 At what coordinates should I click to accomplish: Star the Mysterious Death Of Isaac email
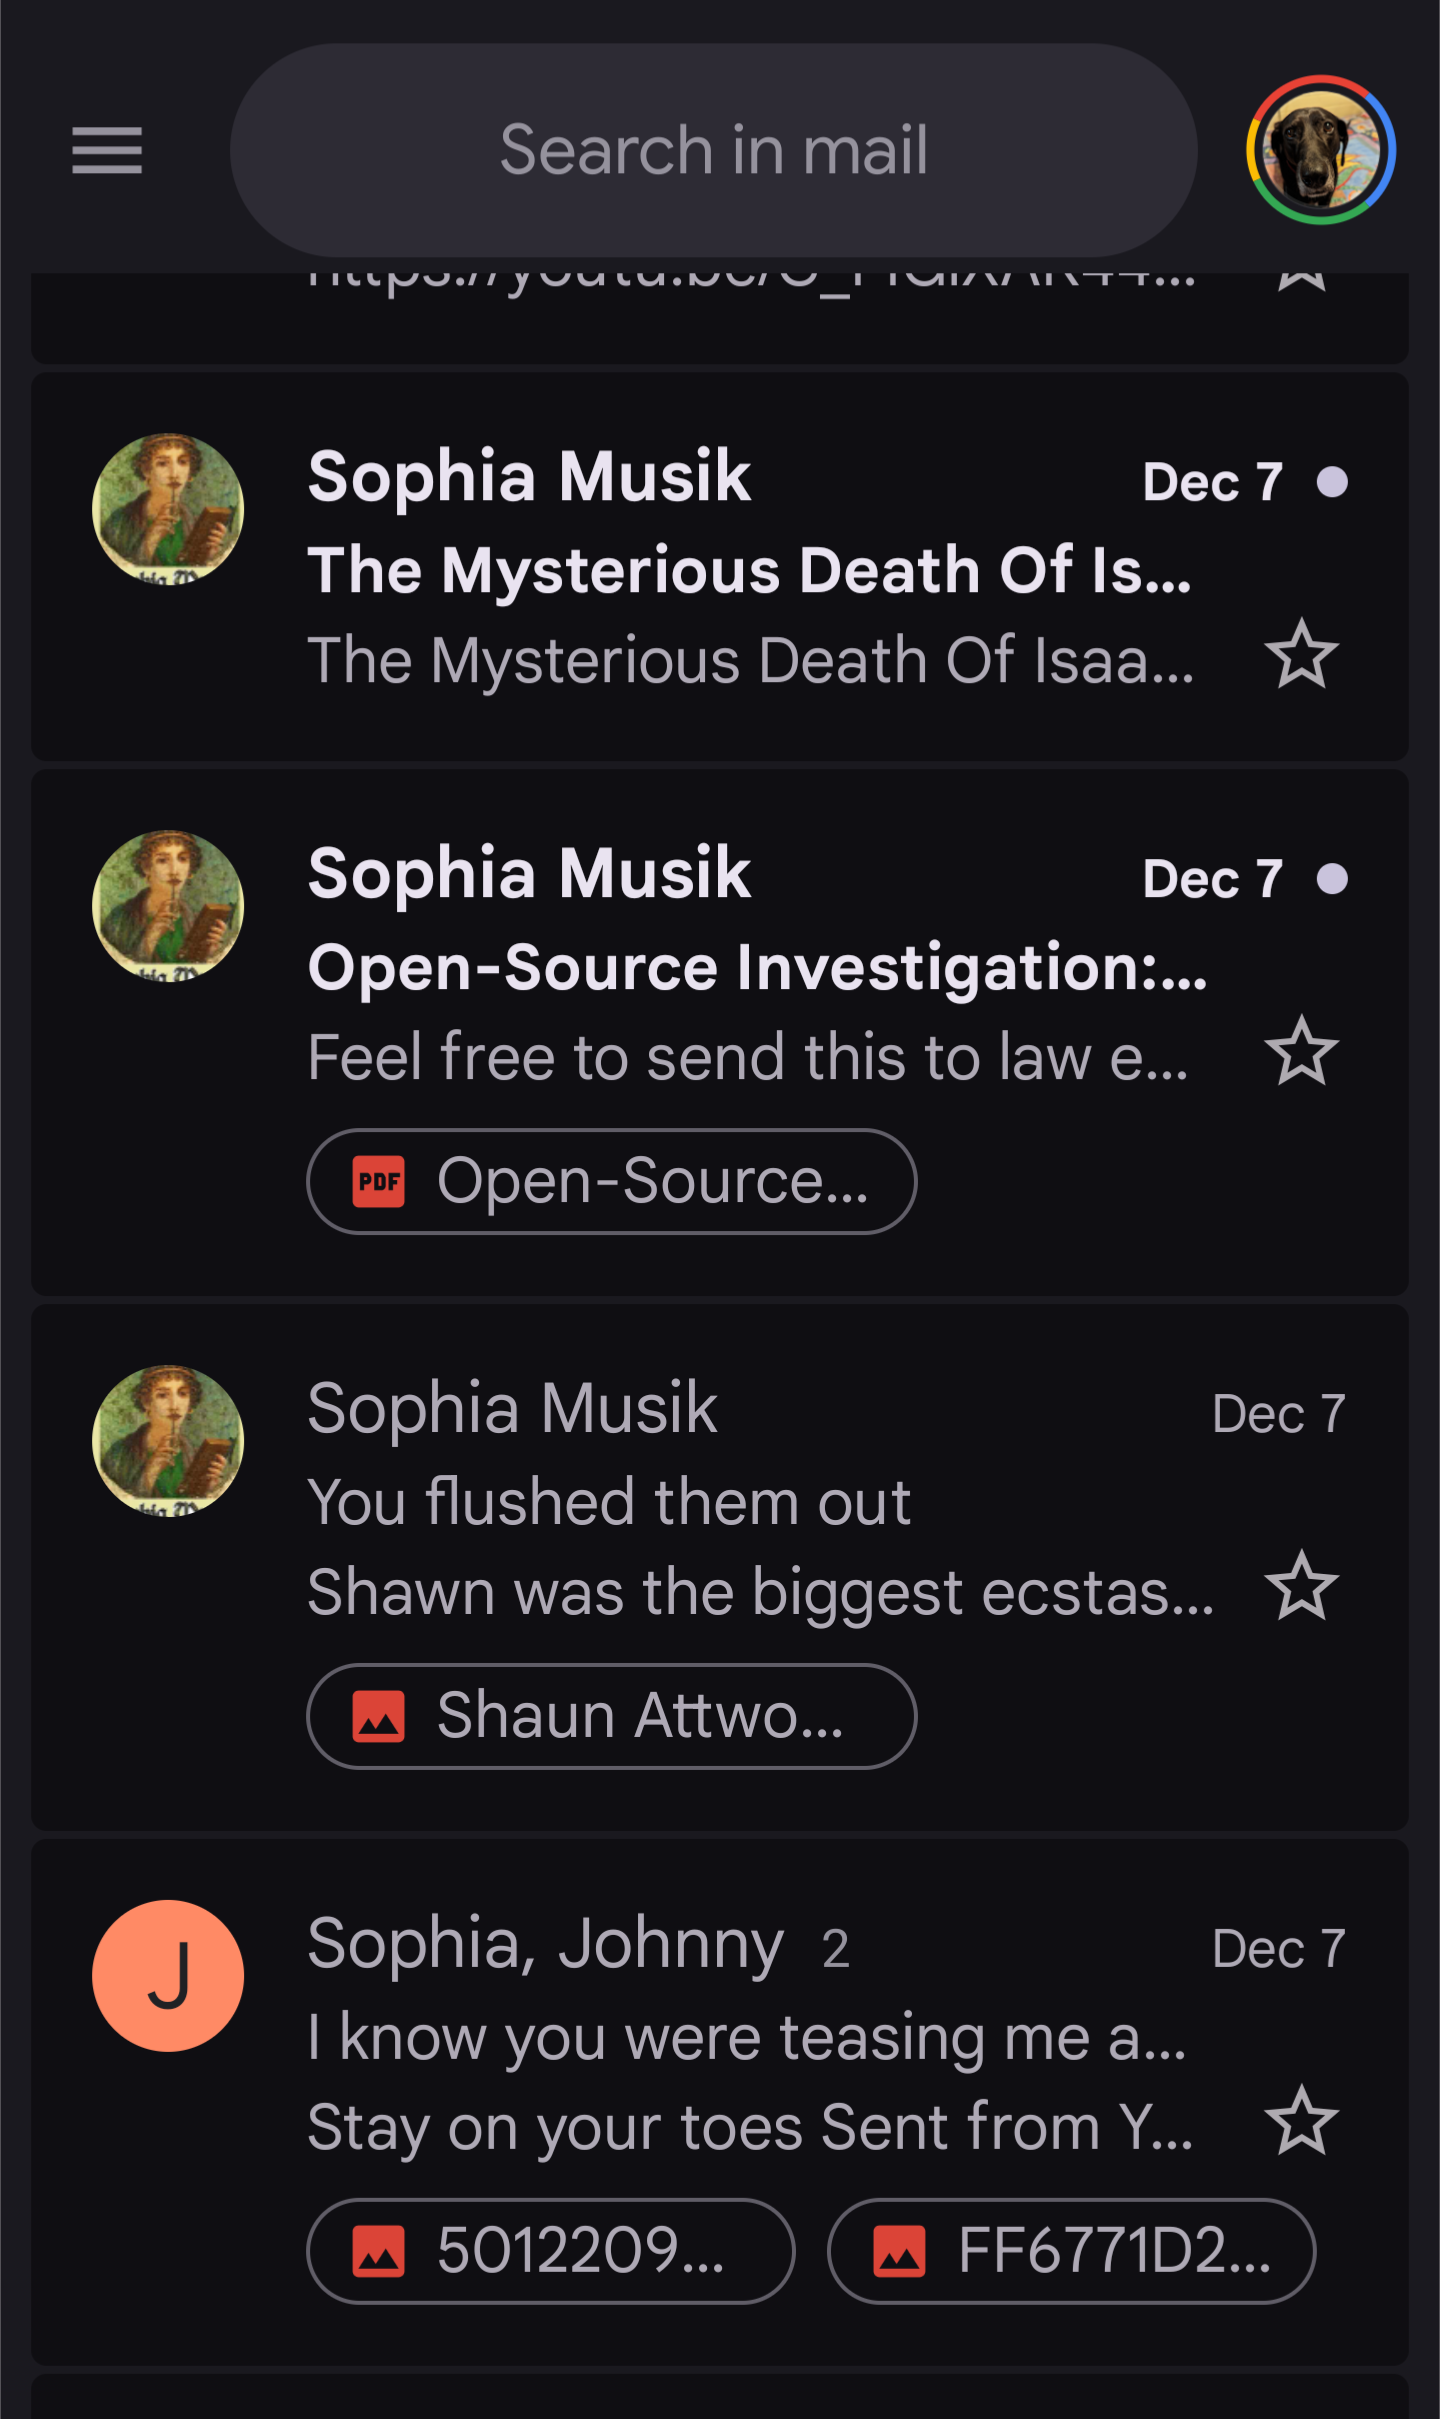1301,655
